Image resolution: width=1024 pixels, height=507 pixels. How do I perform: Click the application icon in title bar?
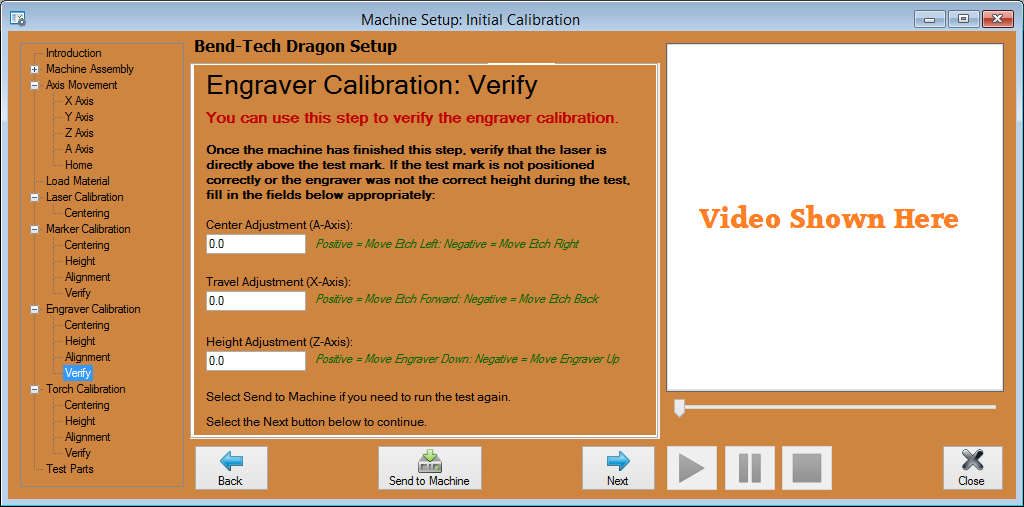coord(18,19)
